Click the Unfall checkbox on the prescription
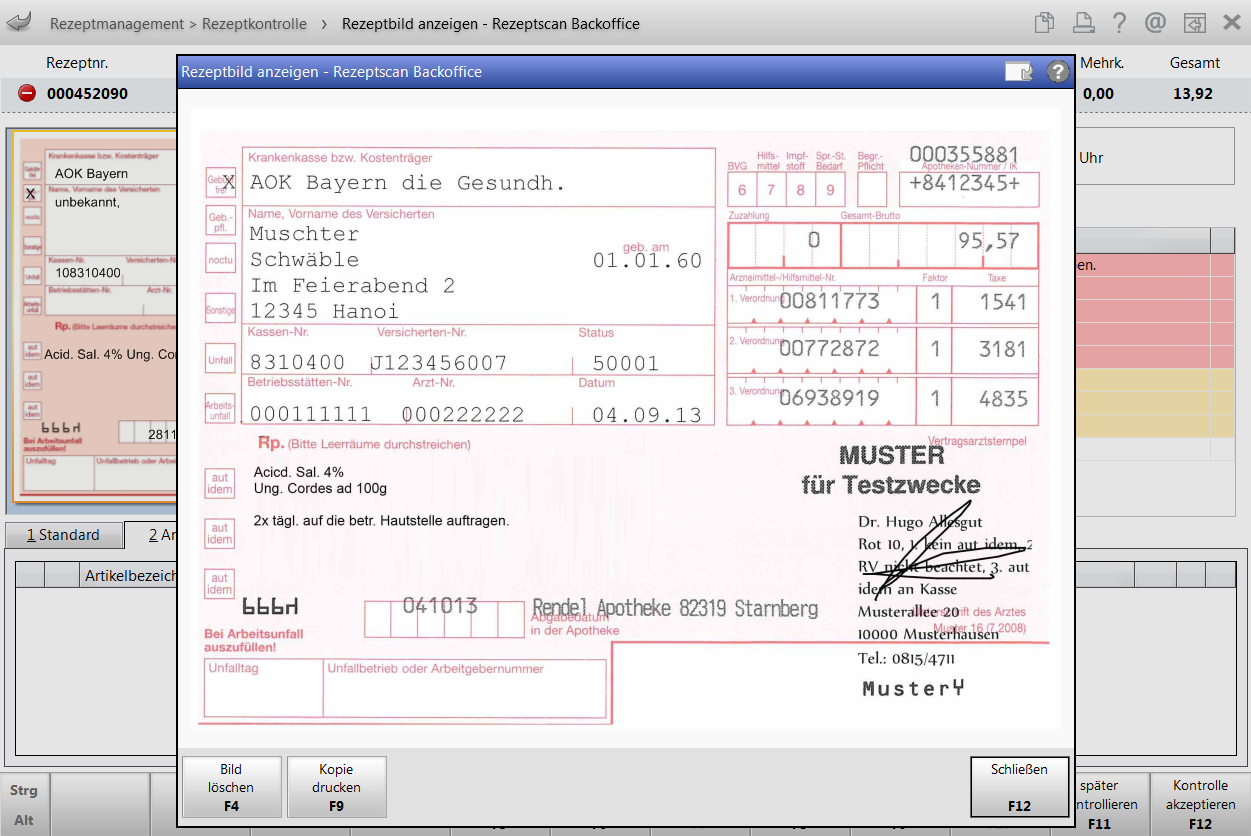 220,358
